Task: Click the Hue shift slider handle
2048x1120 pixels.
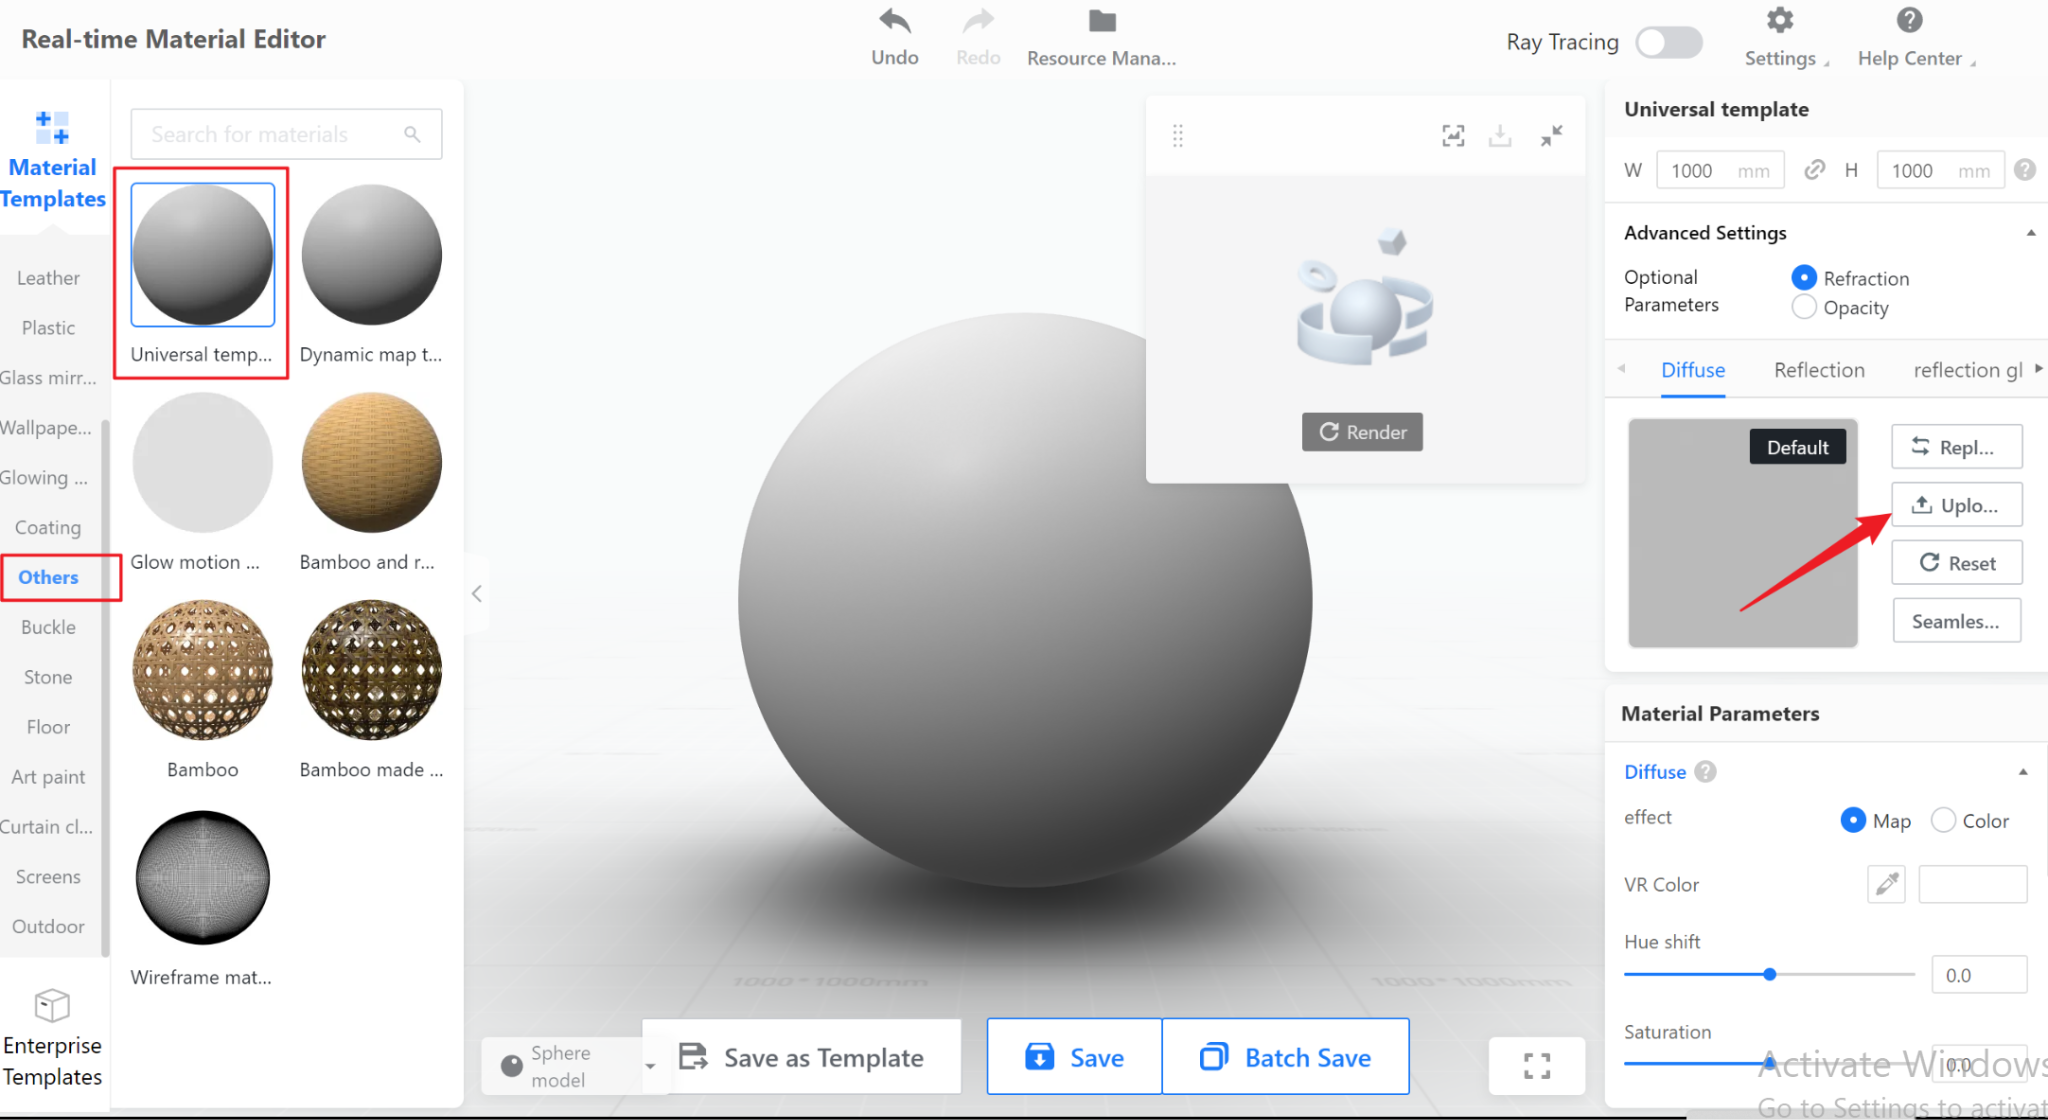Action: [x=1769, y=974]
